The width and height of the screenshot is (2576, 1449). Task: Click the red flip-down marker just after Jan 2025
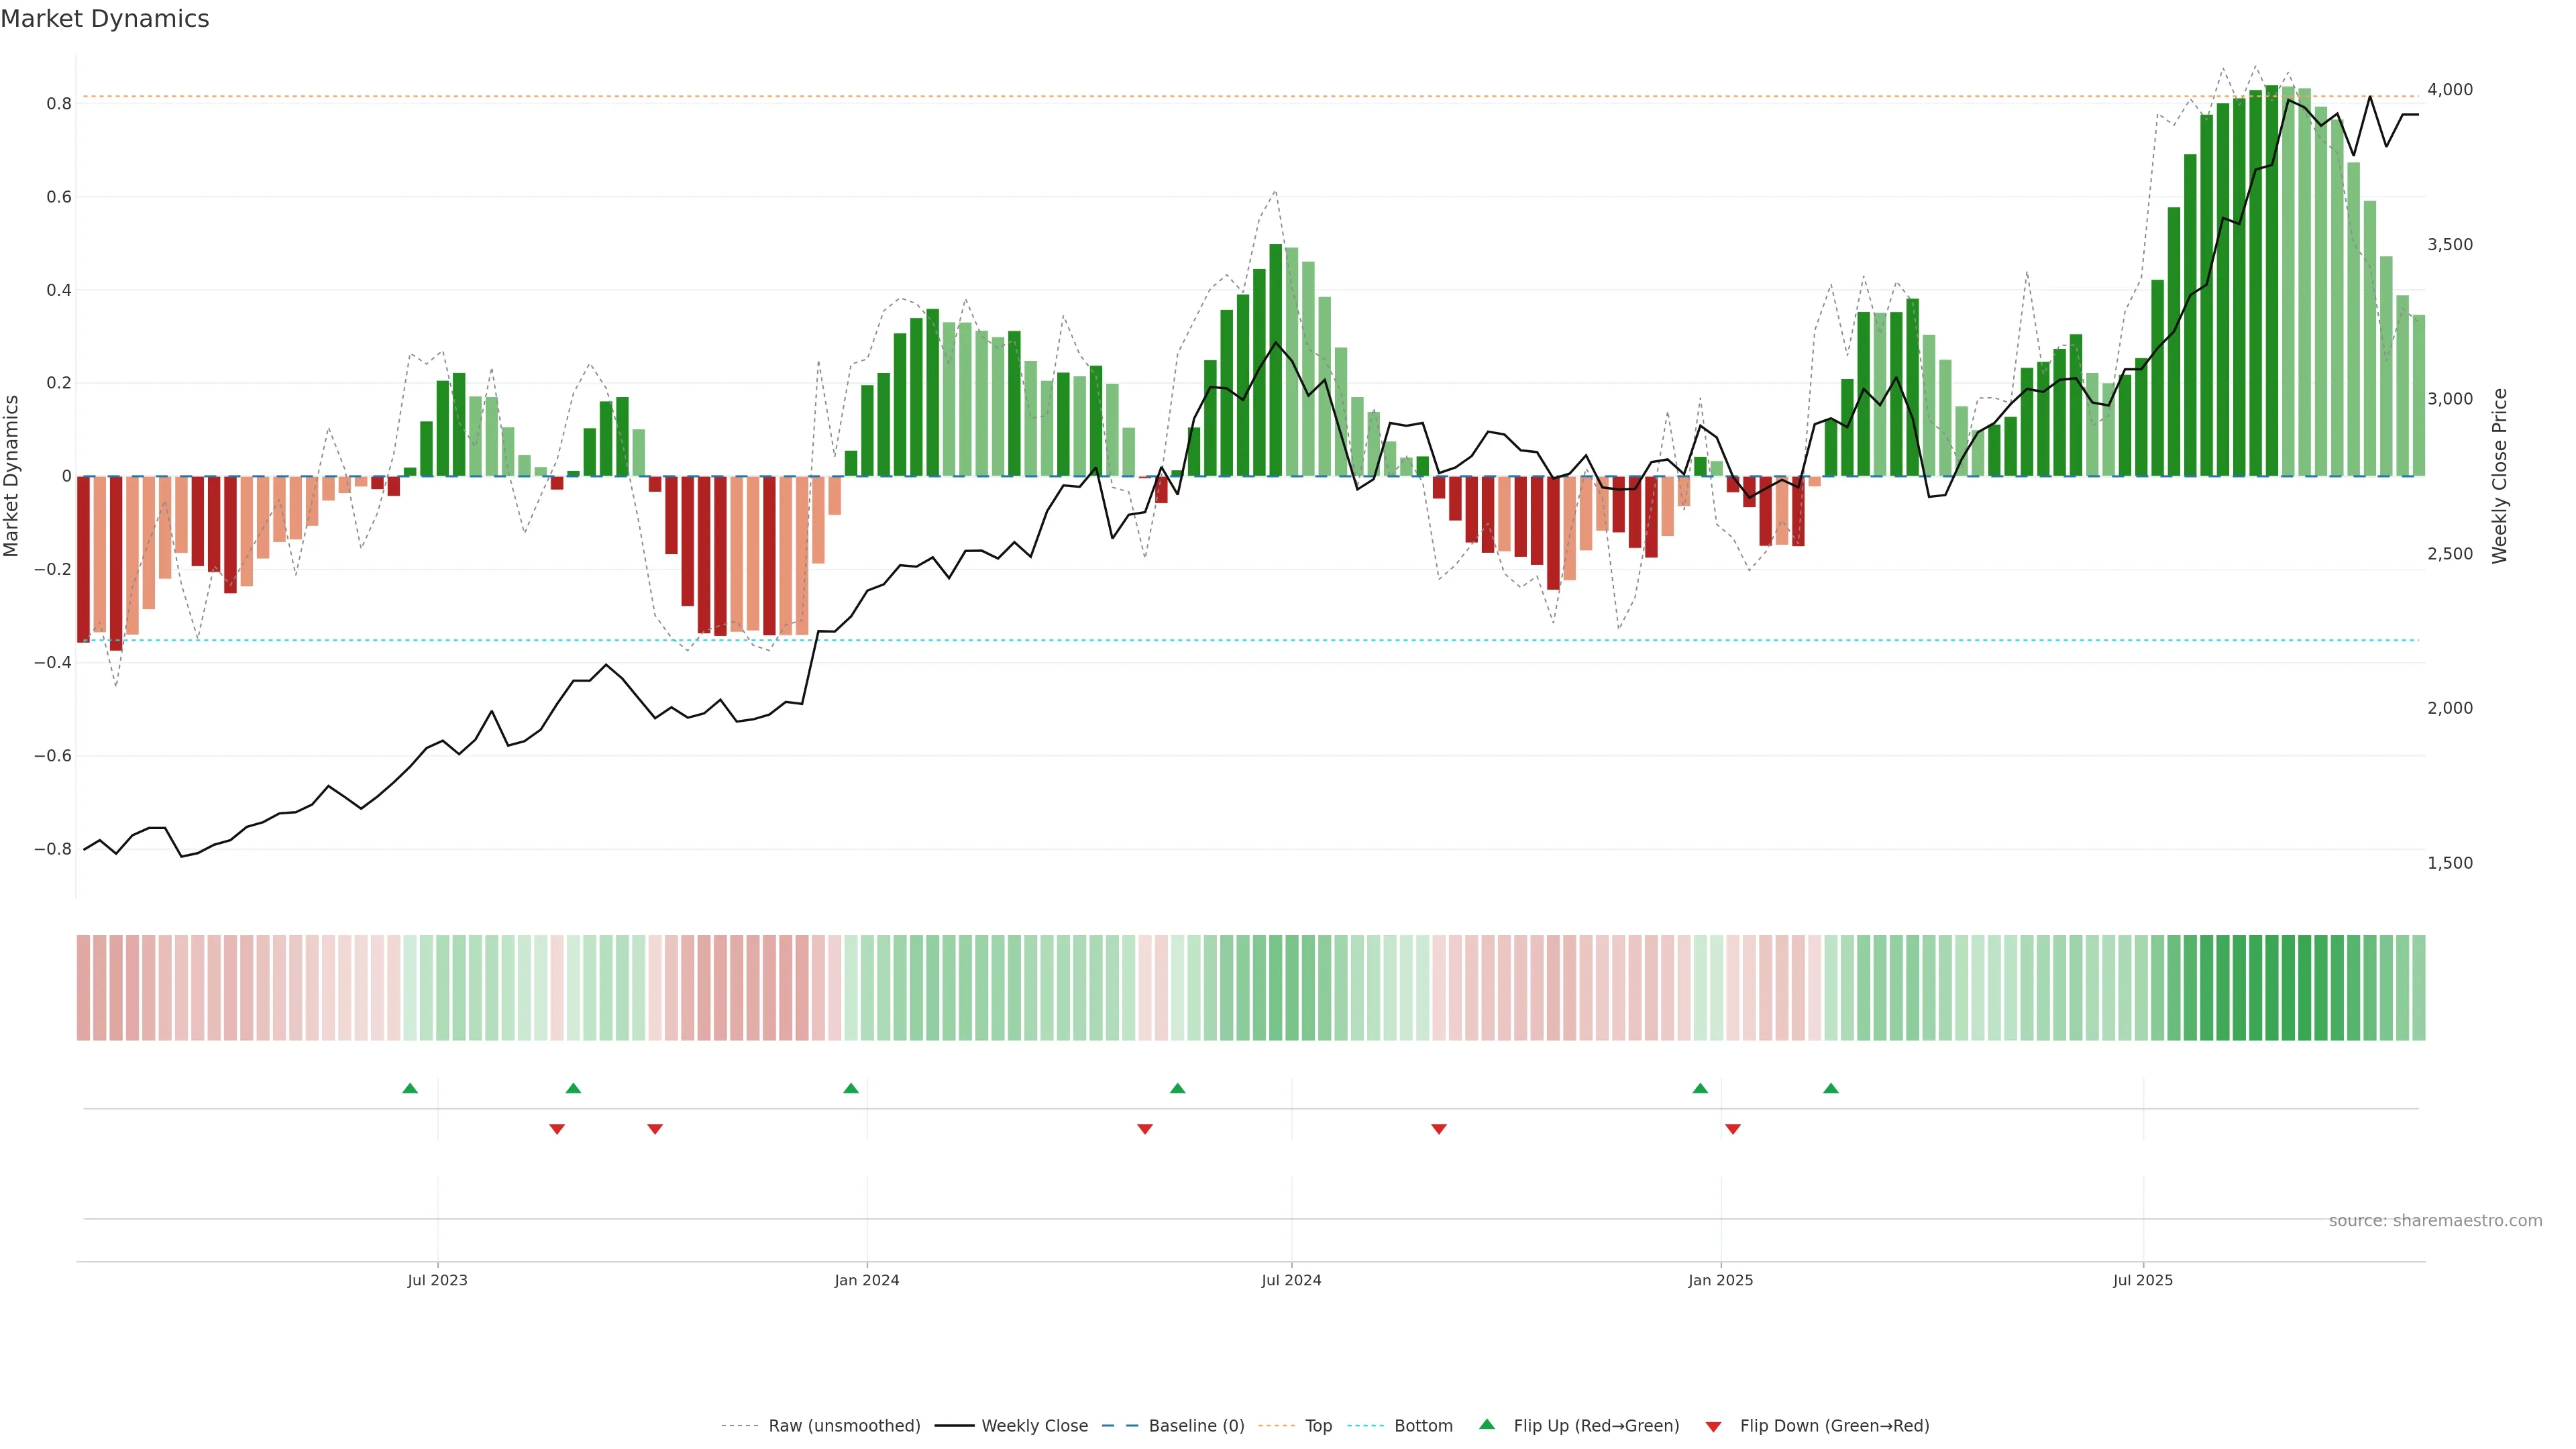click(x=1733, y=1129)
